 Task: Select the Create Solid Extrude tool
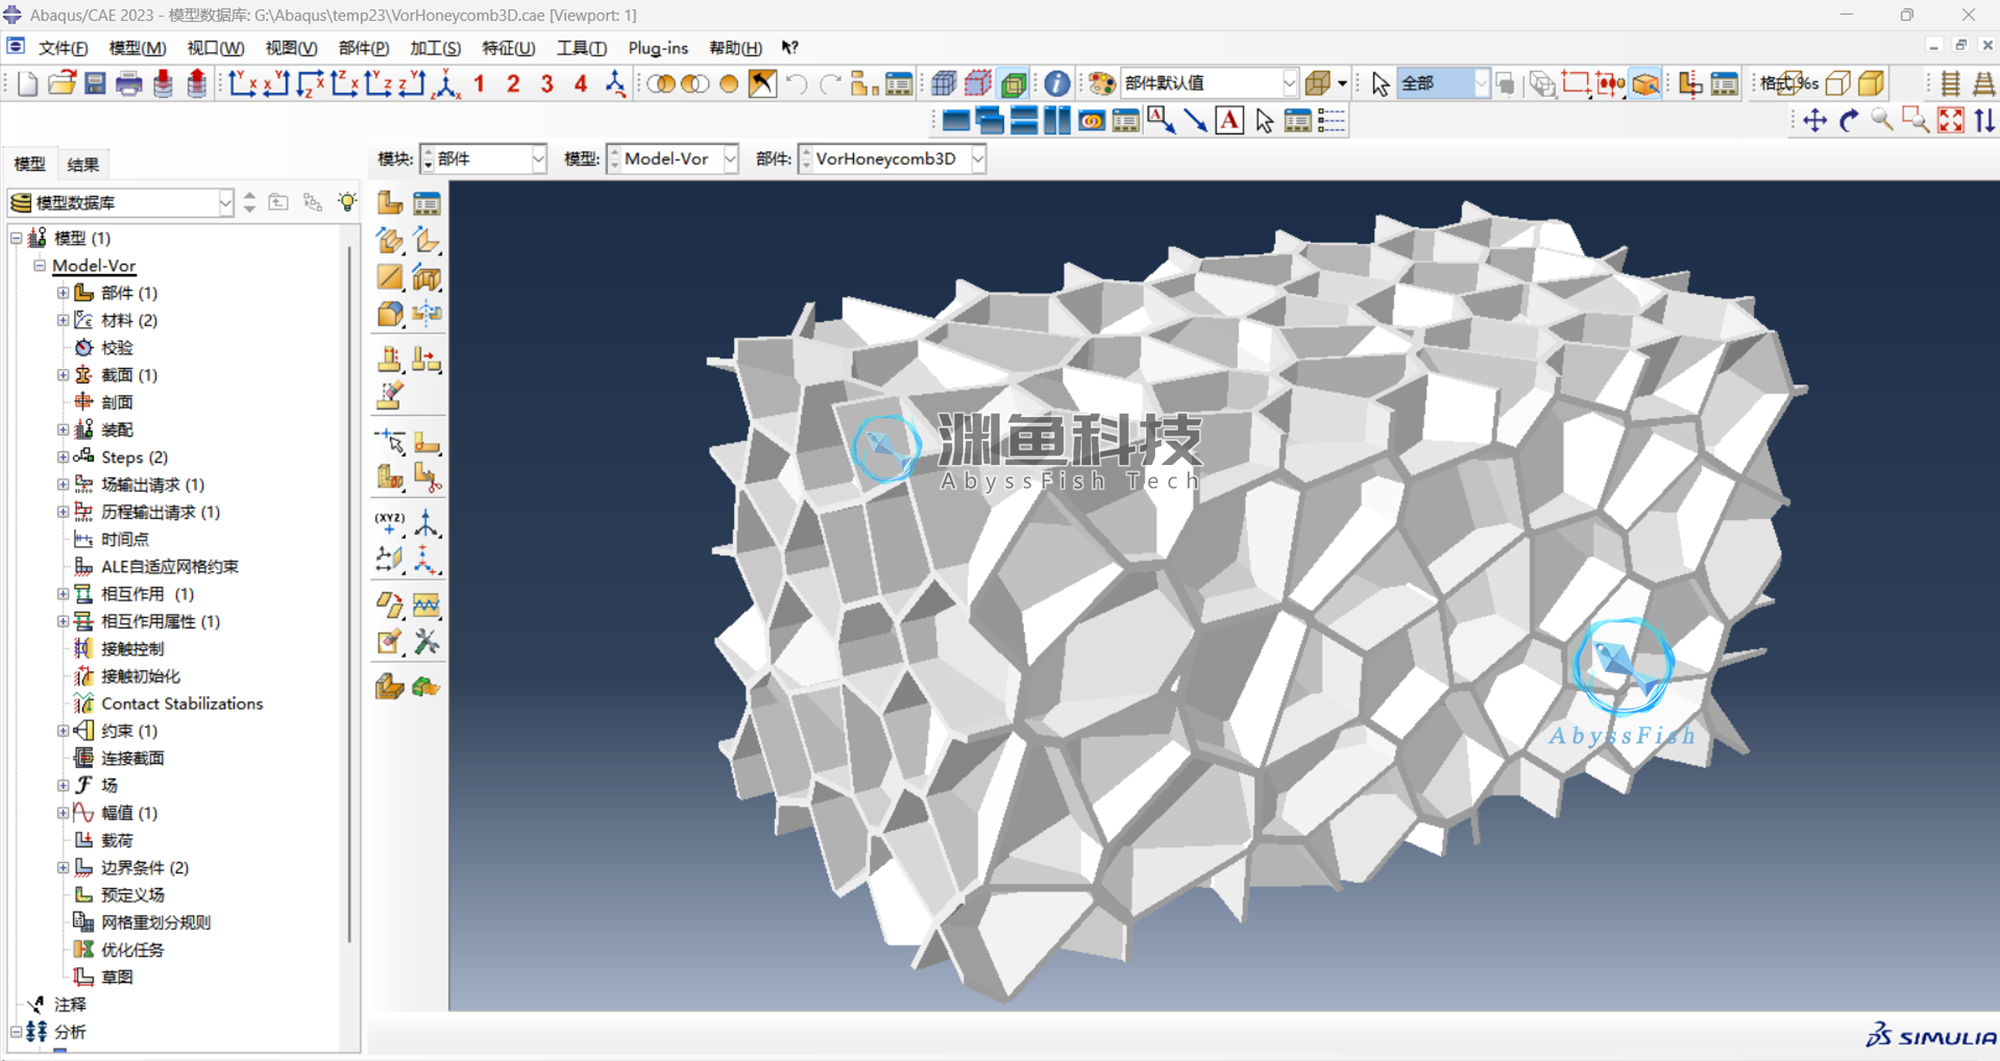[x=389, y=241]
